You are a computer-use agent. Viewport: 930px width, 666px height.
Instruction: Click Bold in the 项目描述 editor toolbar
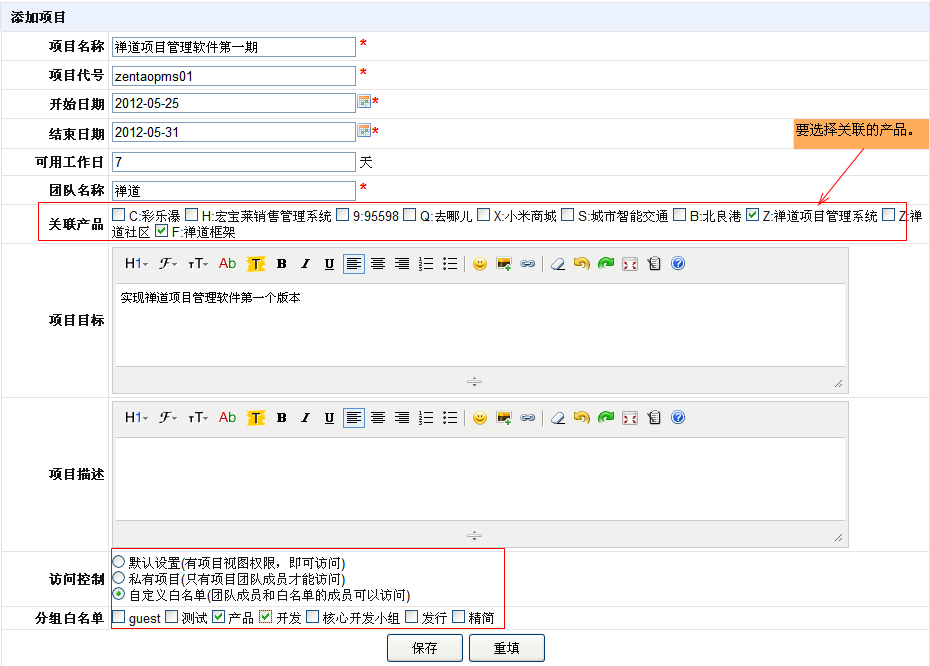282,418
